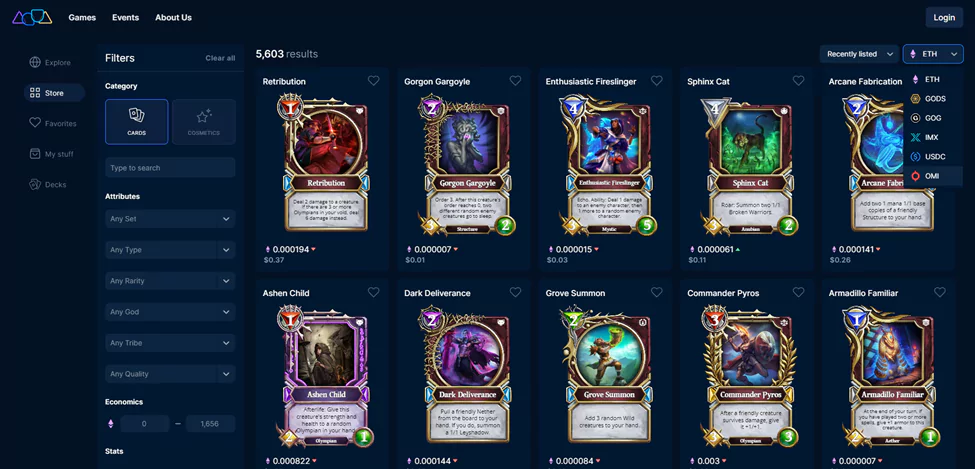Open Favorites heart icon in sidebar
This screenshot has height=469, width=975.
click(35, 123)
